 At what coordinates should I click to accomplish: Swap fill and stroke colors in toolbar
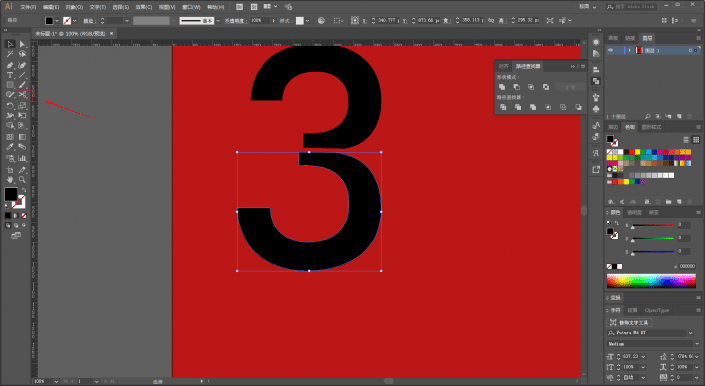click(24, 190)
